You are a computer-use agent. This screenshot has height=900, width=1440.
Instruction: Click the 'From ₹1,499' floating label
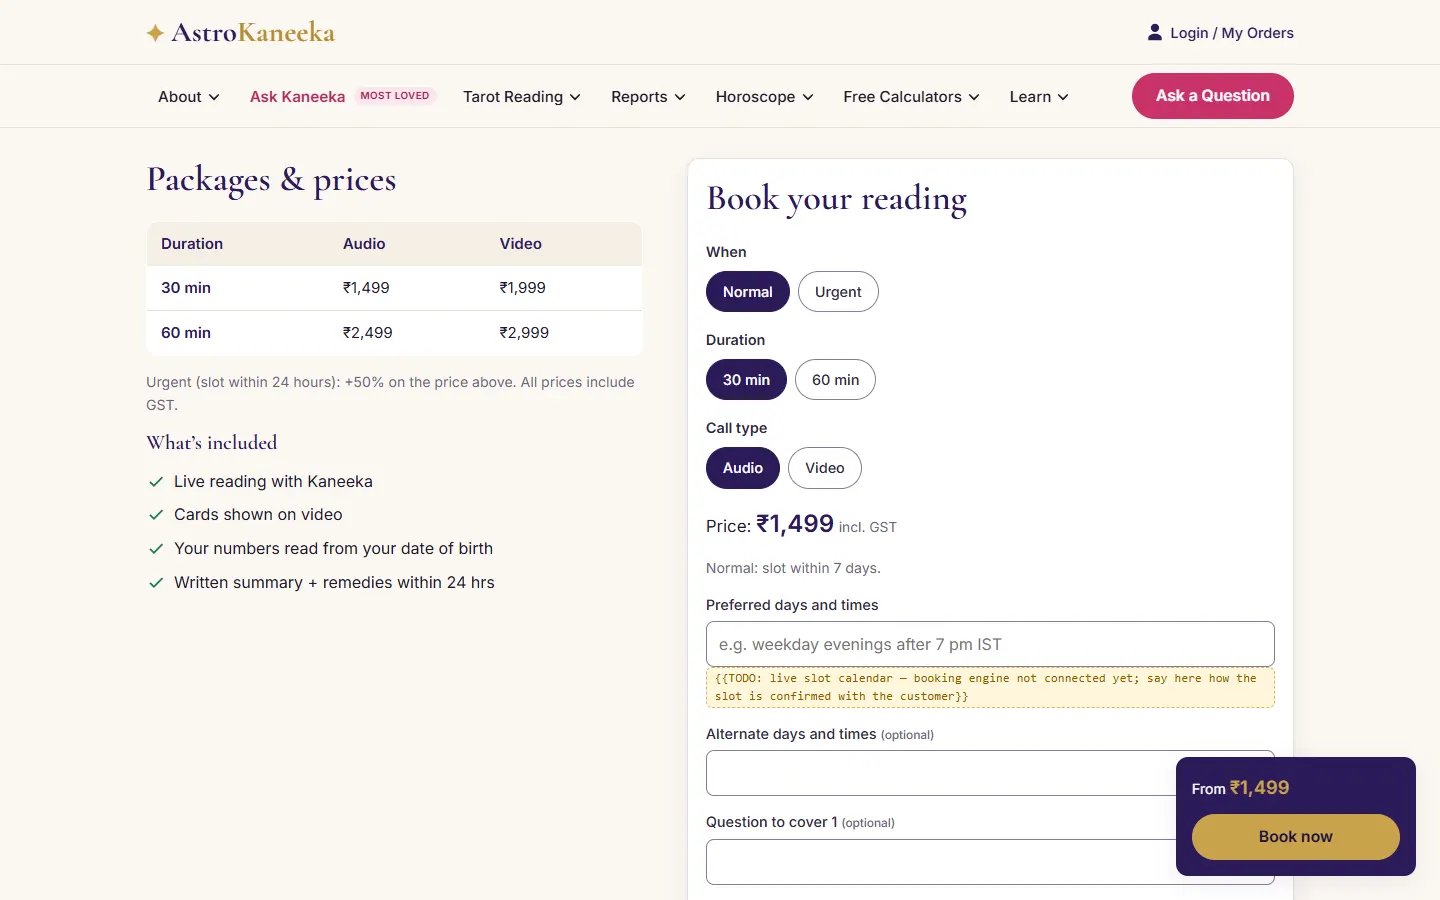pos(1240,788)
